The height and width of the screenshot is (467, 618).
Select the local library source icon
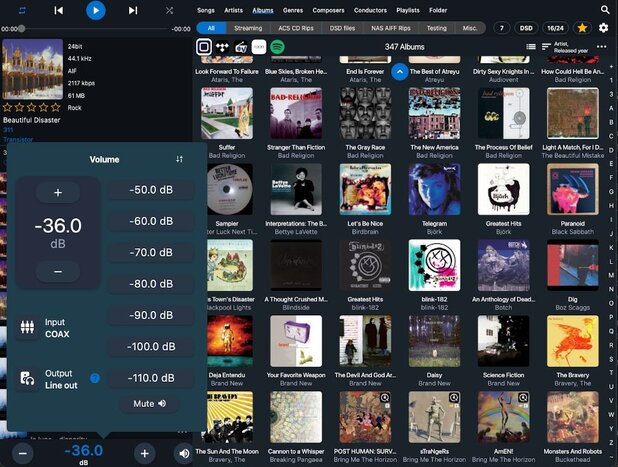click(x=204, y=47)
